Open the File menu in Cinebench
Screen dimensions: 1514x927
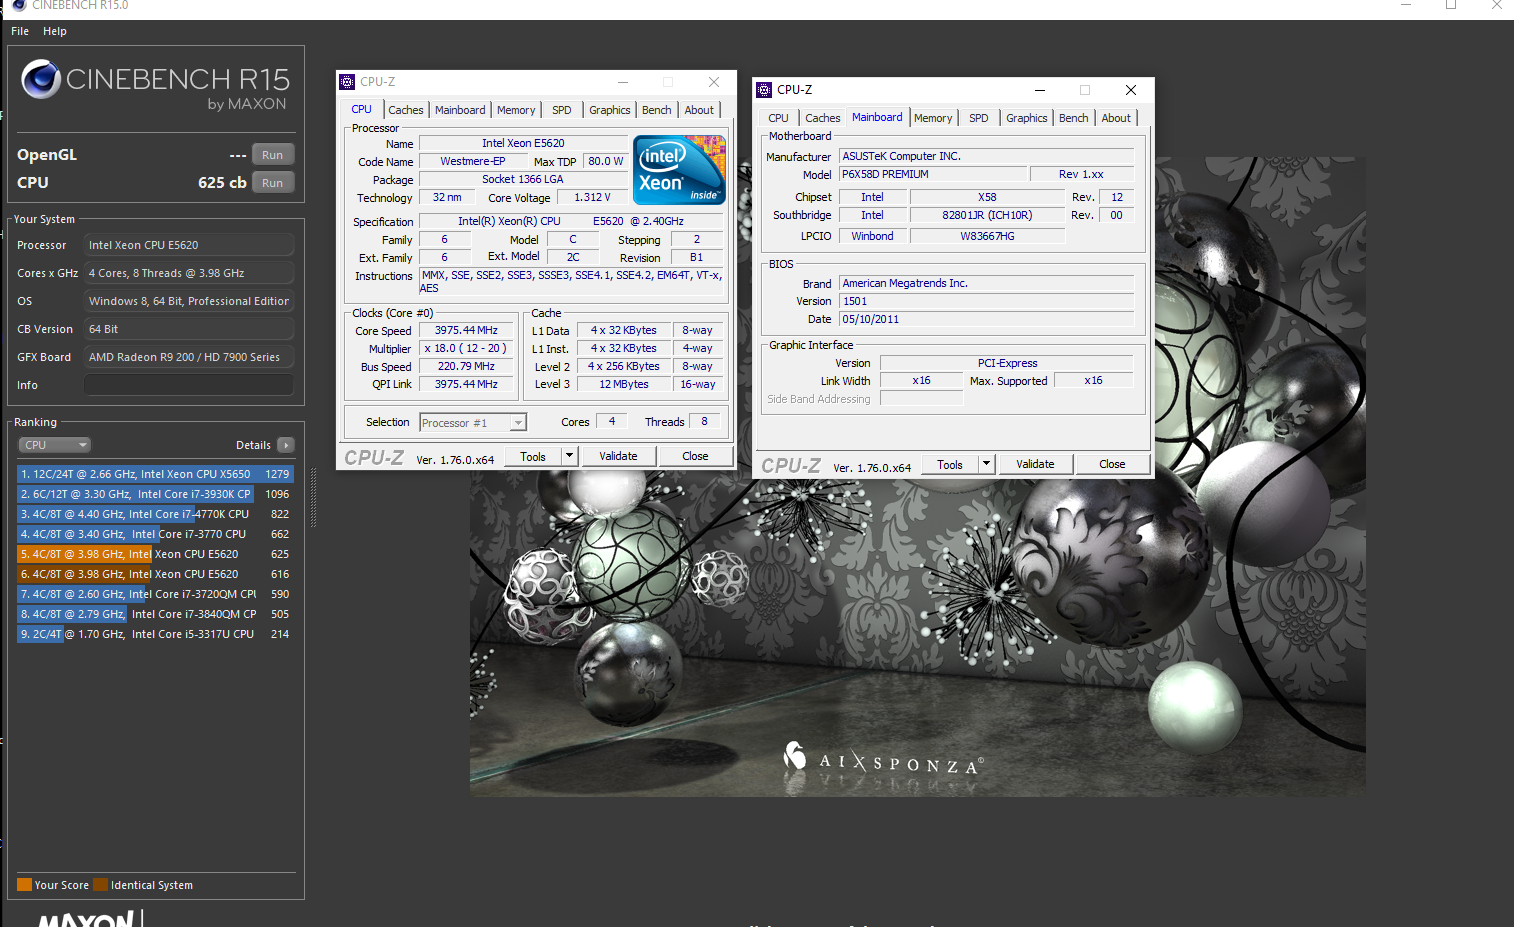coord(20,31)
